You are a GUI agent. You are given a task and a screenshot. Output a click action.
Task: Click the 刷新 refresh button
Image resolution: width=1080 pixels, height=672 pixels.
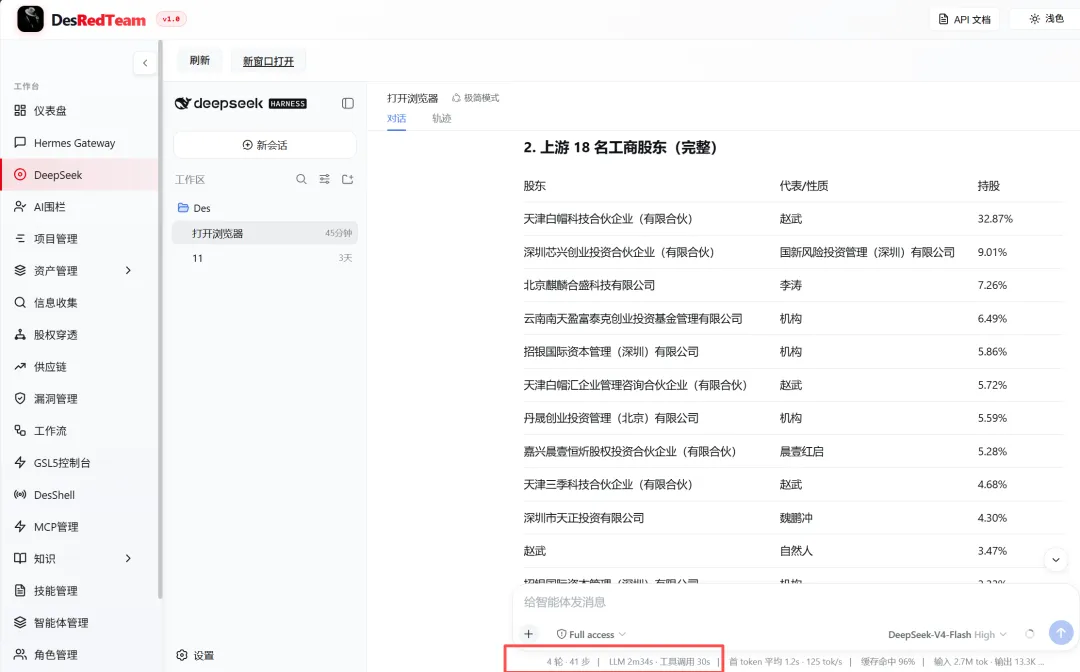pos(200,61)
